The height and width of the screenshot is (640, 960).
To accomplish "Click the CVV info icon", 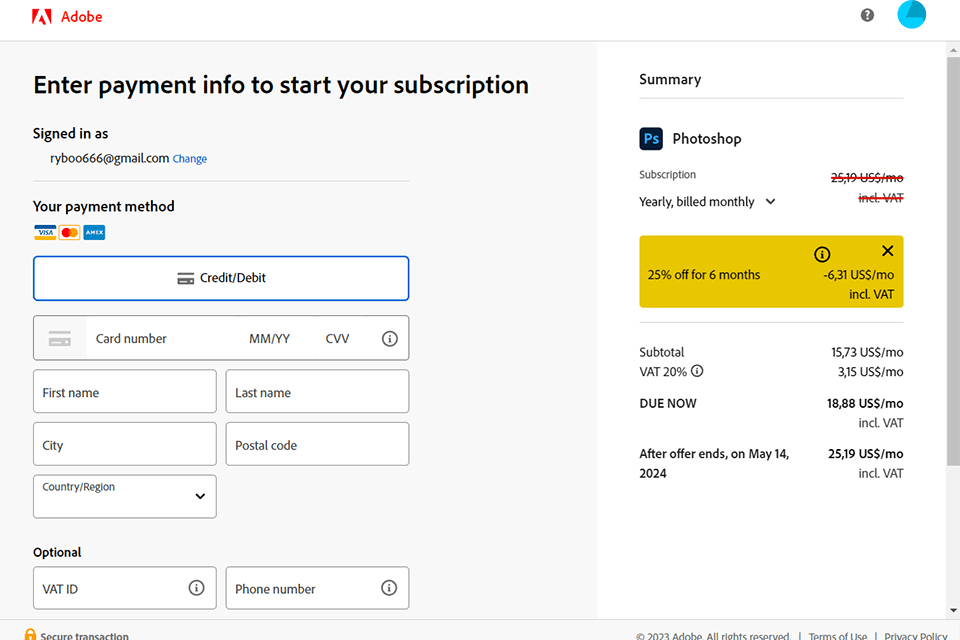I will (x=390, y=339).
